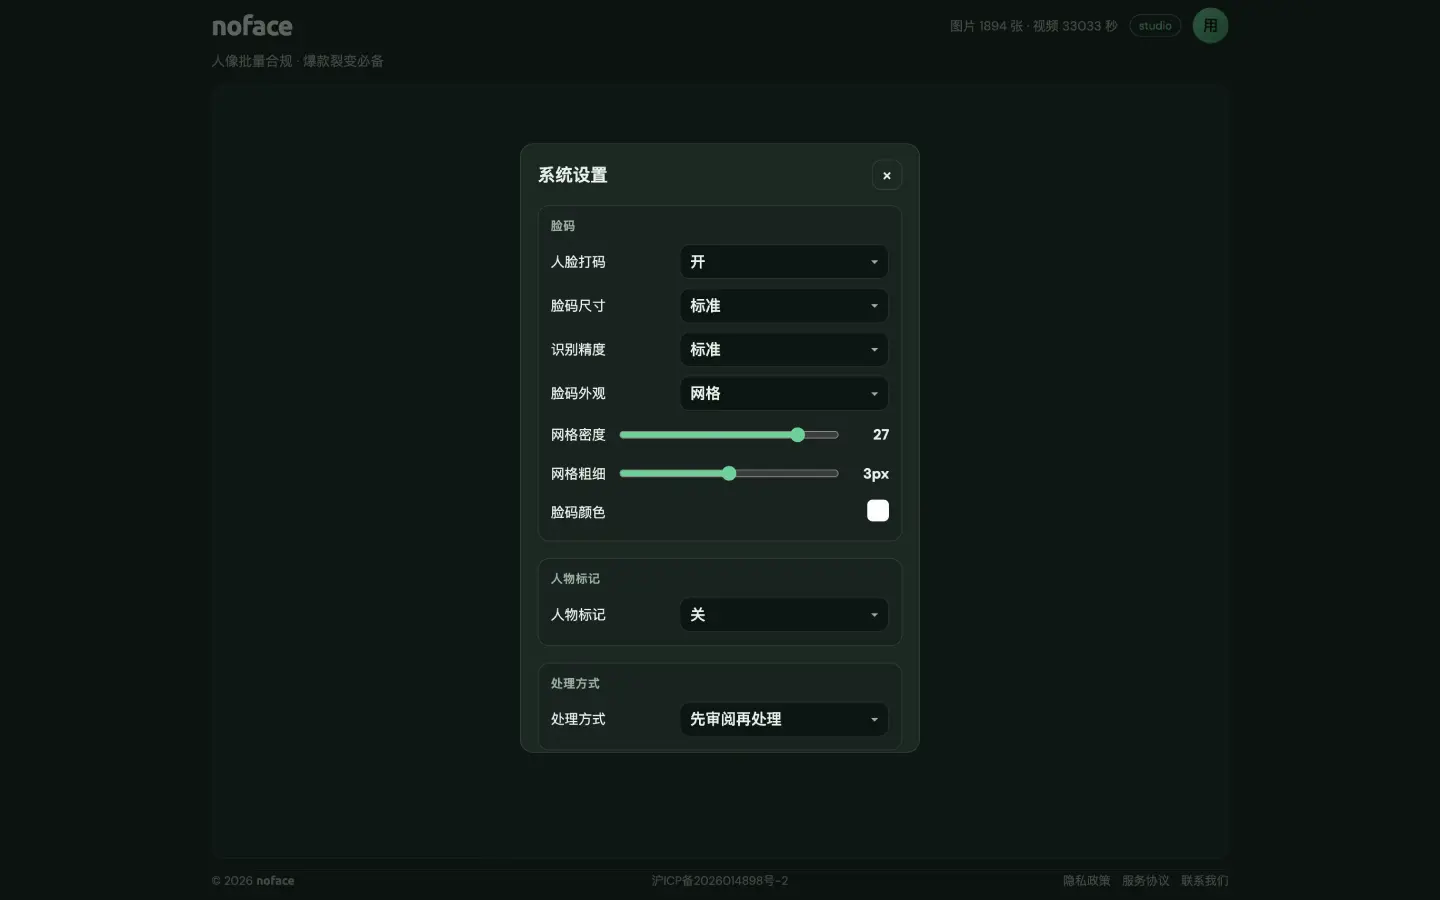Click the 网格密度 slider
The image size is (1440, 900).
729,435
